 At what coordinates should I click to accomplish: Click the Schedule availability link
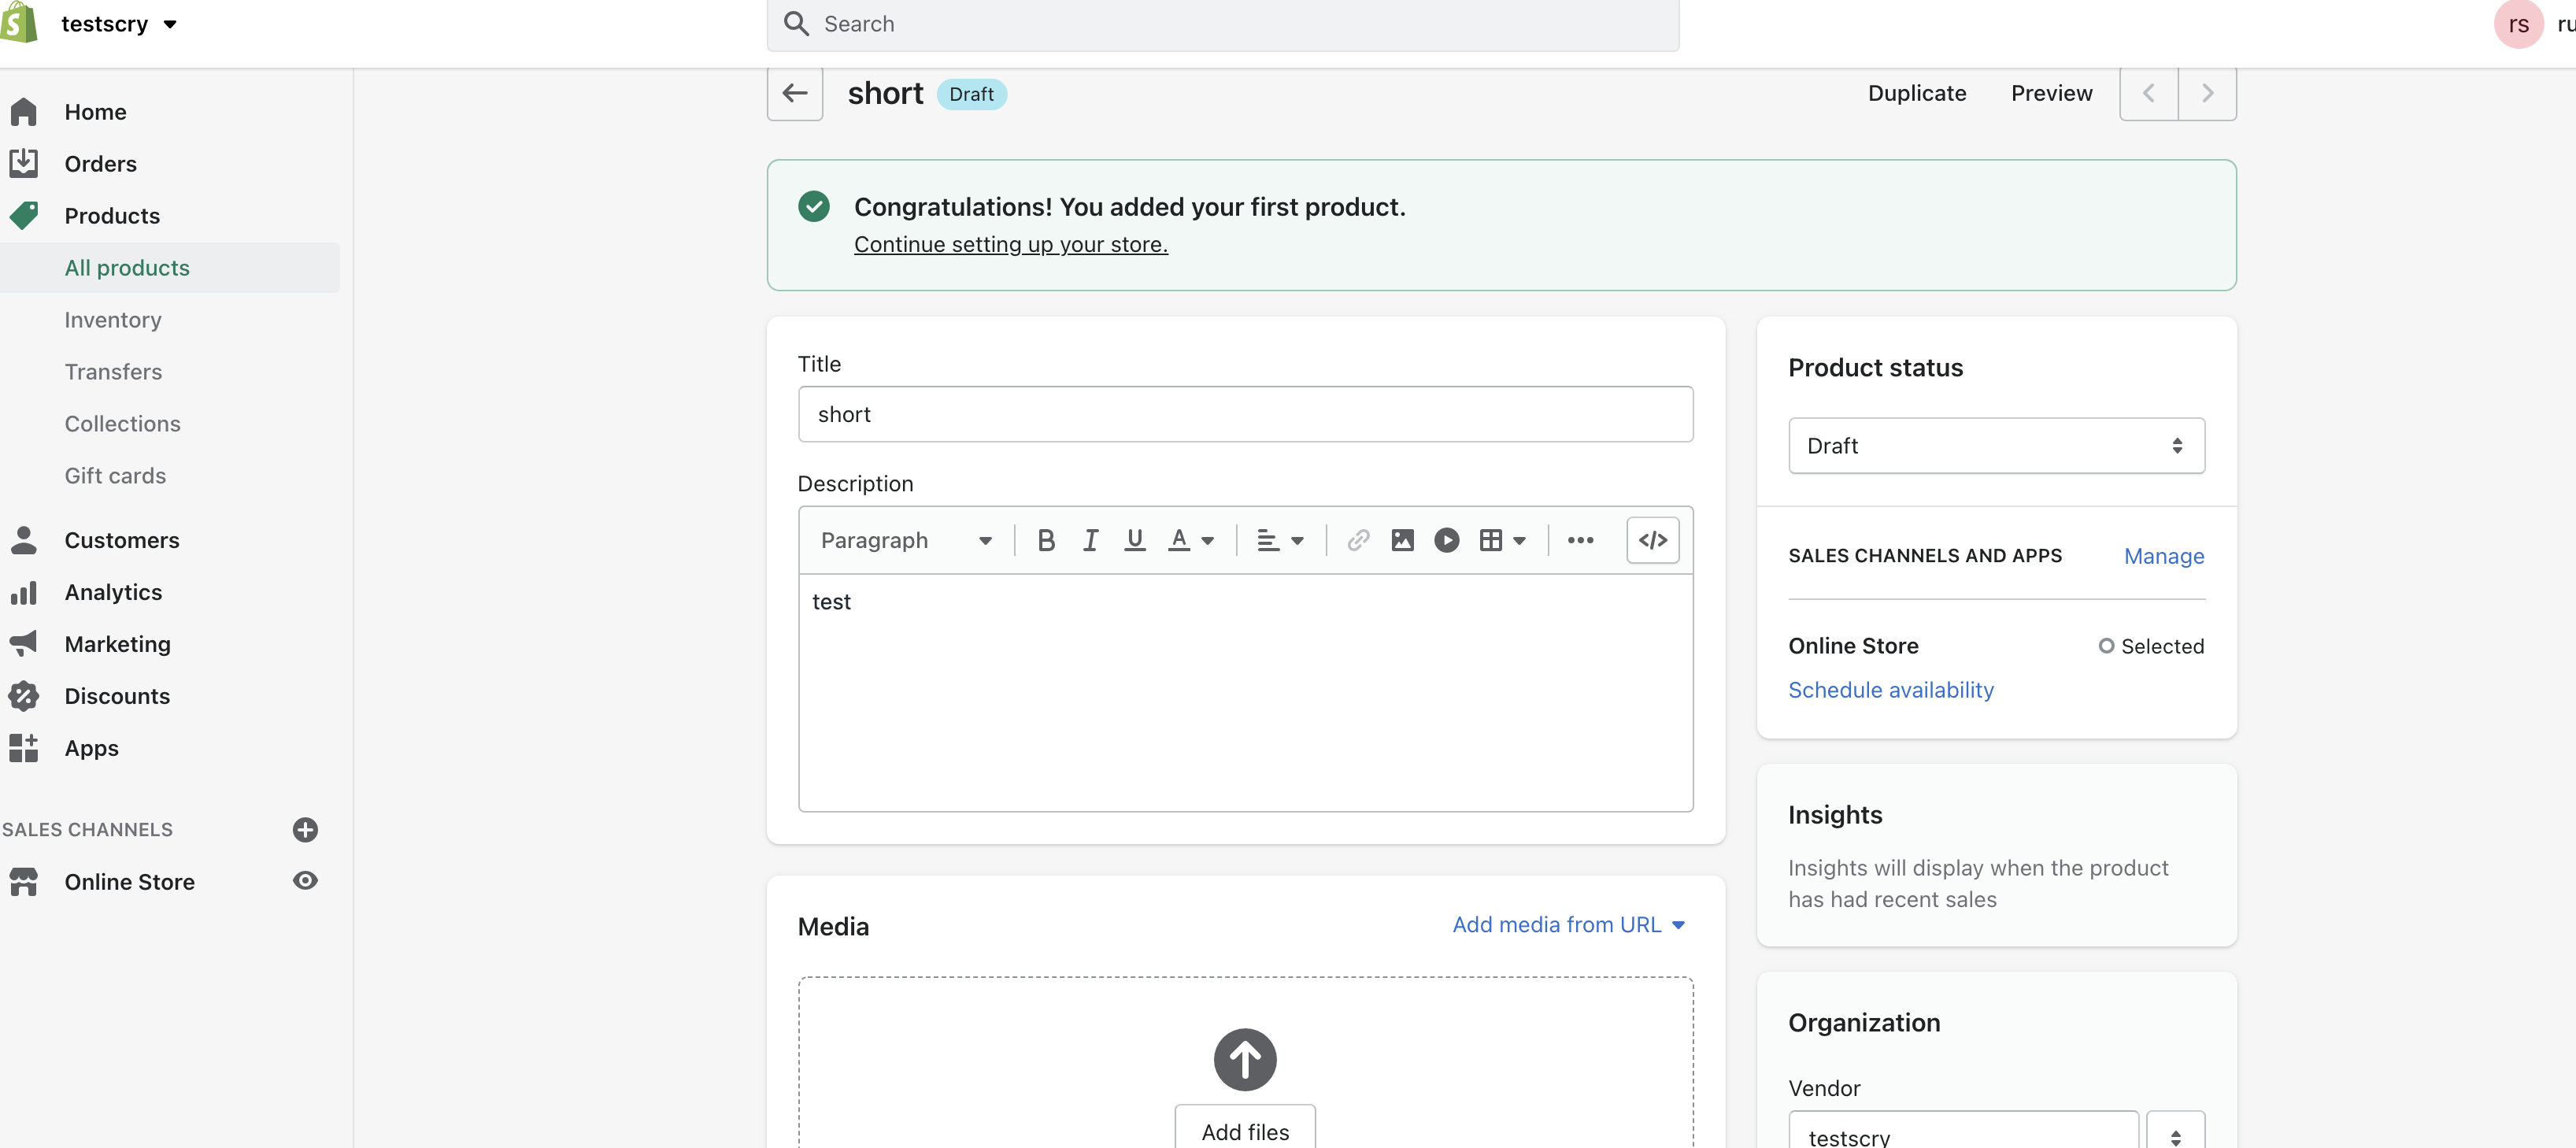point(1890,690)
